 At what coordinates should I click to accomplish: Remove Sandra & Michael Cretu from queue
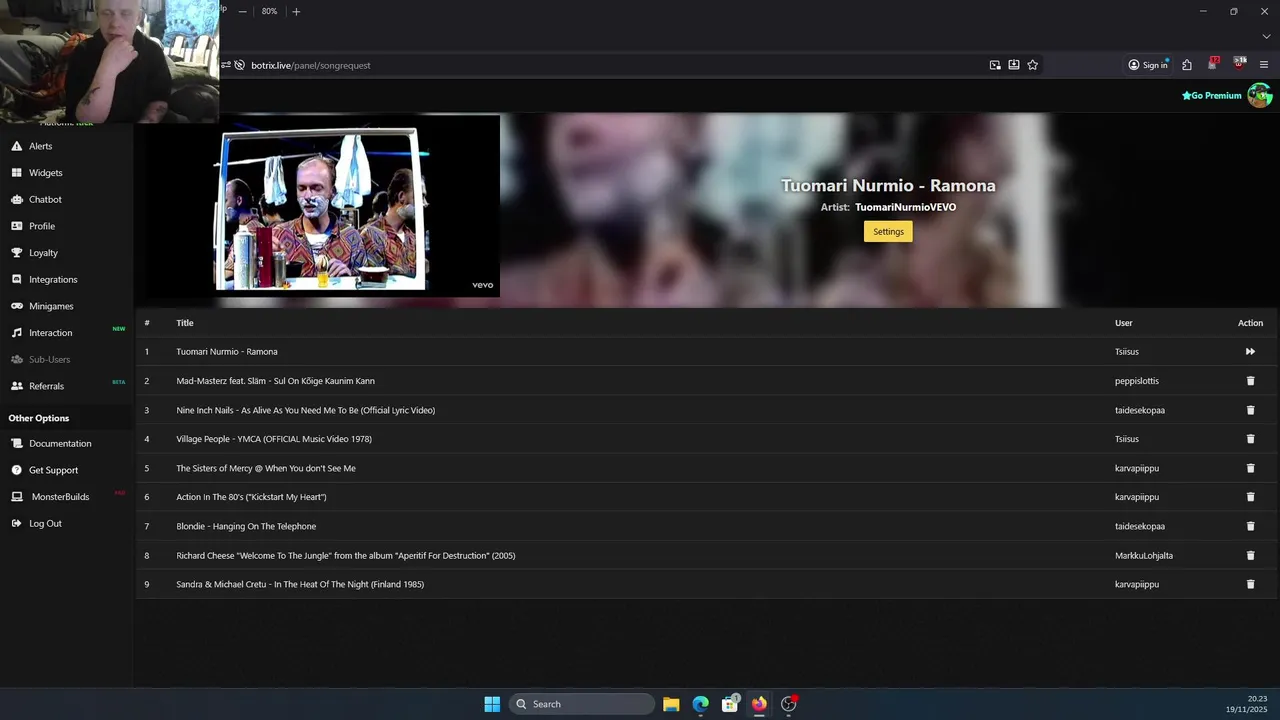click(x=1250, y=584)
